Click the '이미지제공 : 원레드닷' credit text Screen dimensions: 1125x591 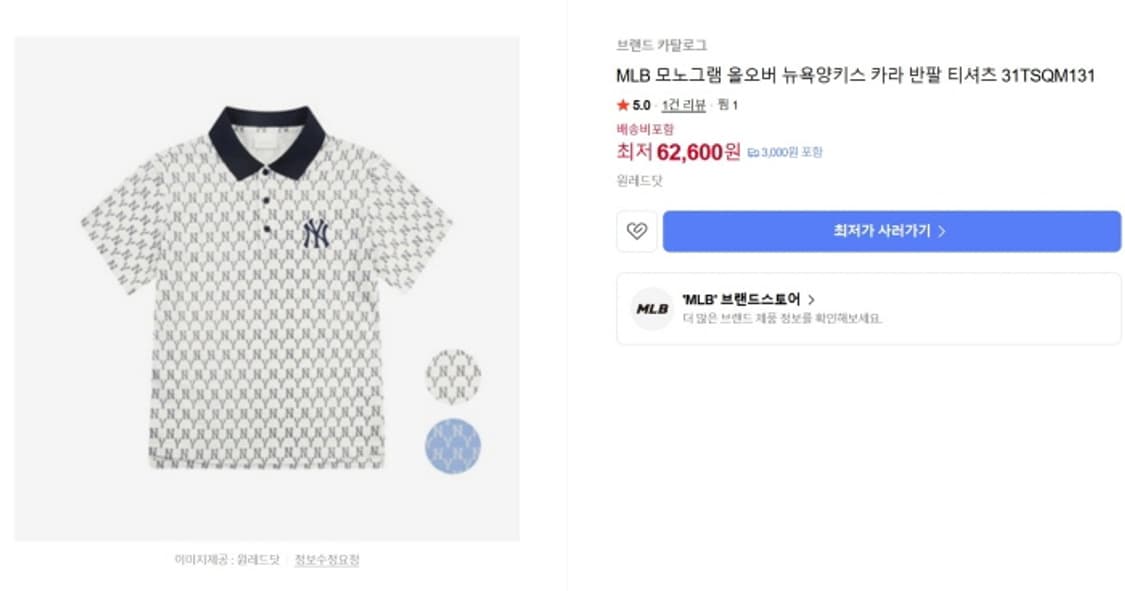pos(227,559)
